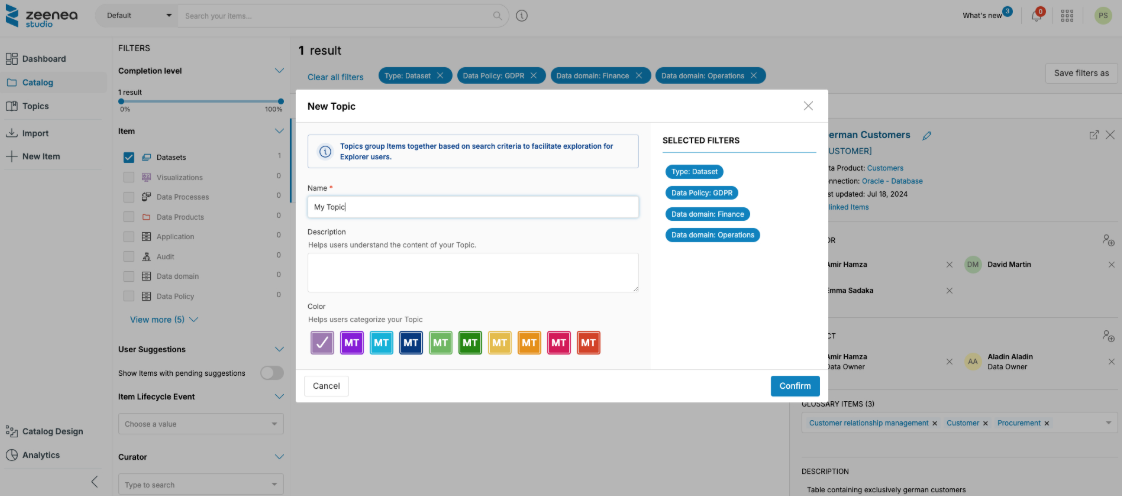This screenshot has width=1122, height=496.
Task: Collapse the left sidebar arrow
Action: (95, 481)
